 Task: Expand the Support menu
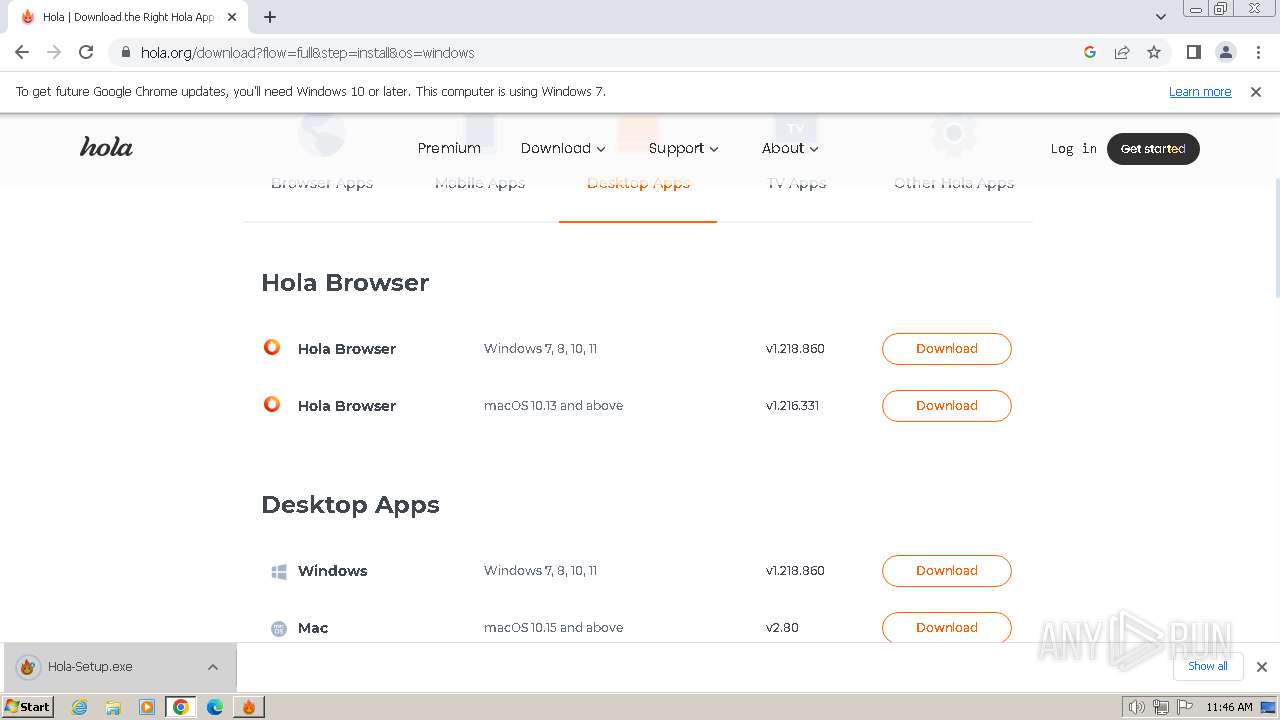click(684, 148)
